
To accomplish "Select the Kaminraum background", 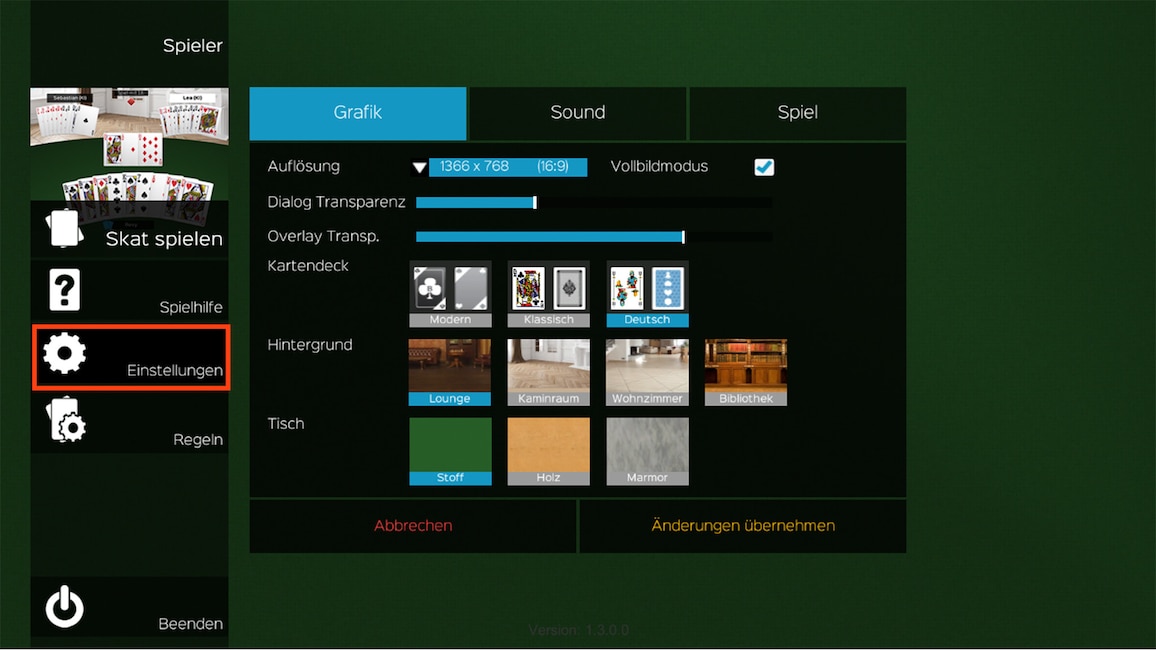I will pos(549,372).
